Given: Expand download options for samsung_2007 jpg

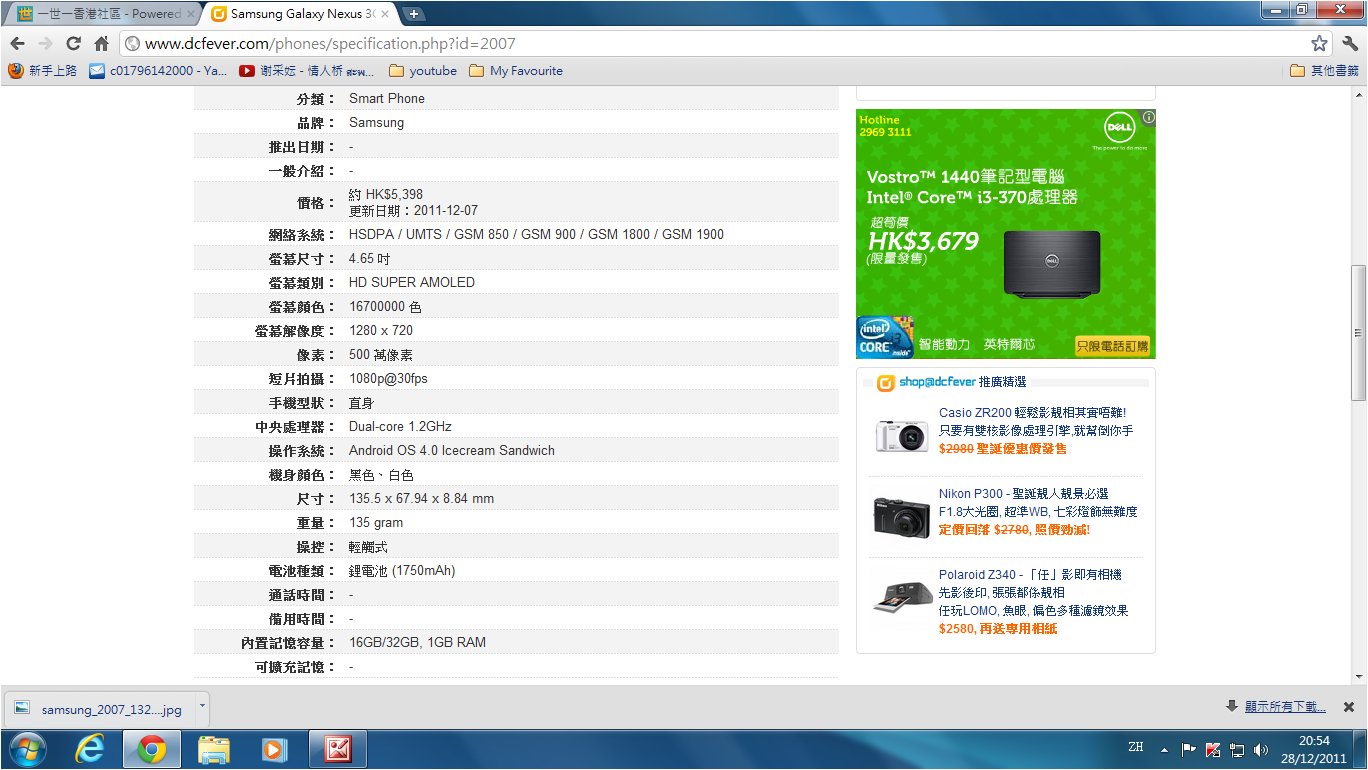Looking at the screenshot, I should 201,706.
